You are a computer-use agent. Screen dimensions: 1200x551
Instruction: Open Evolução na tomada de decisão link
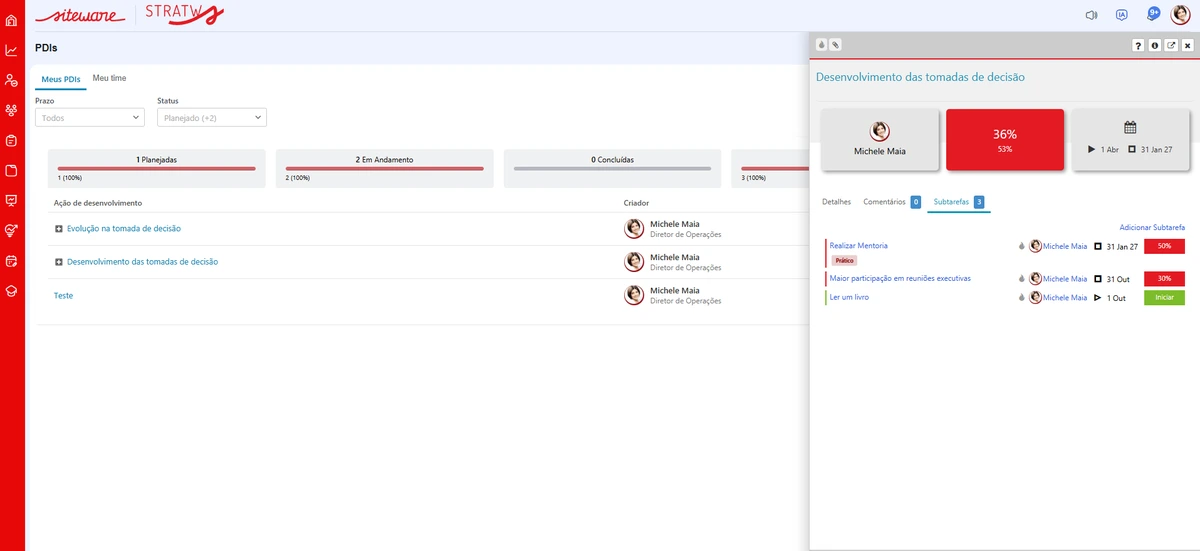tap(124, 229)
